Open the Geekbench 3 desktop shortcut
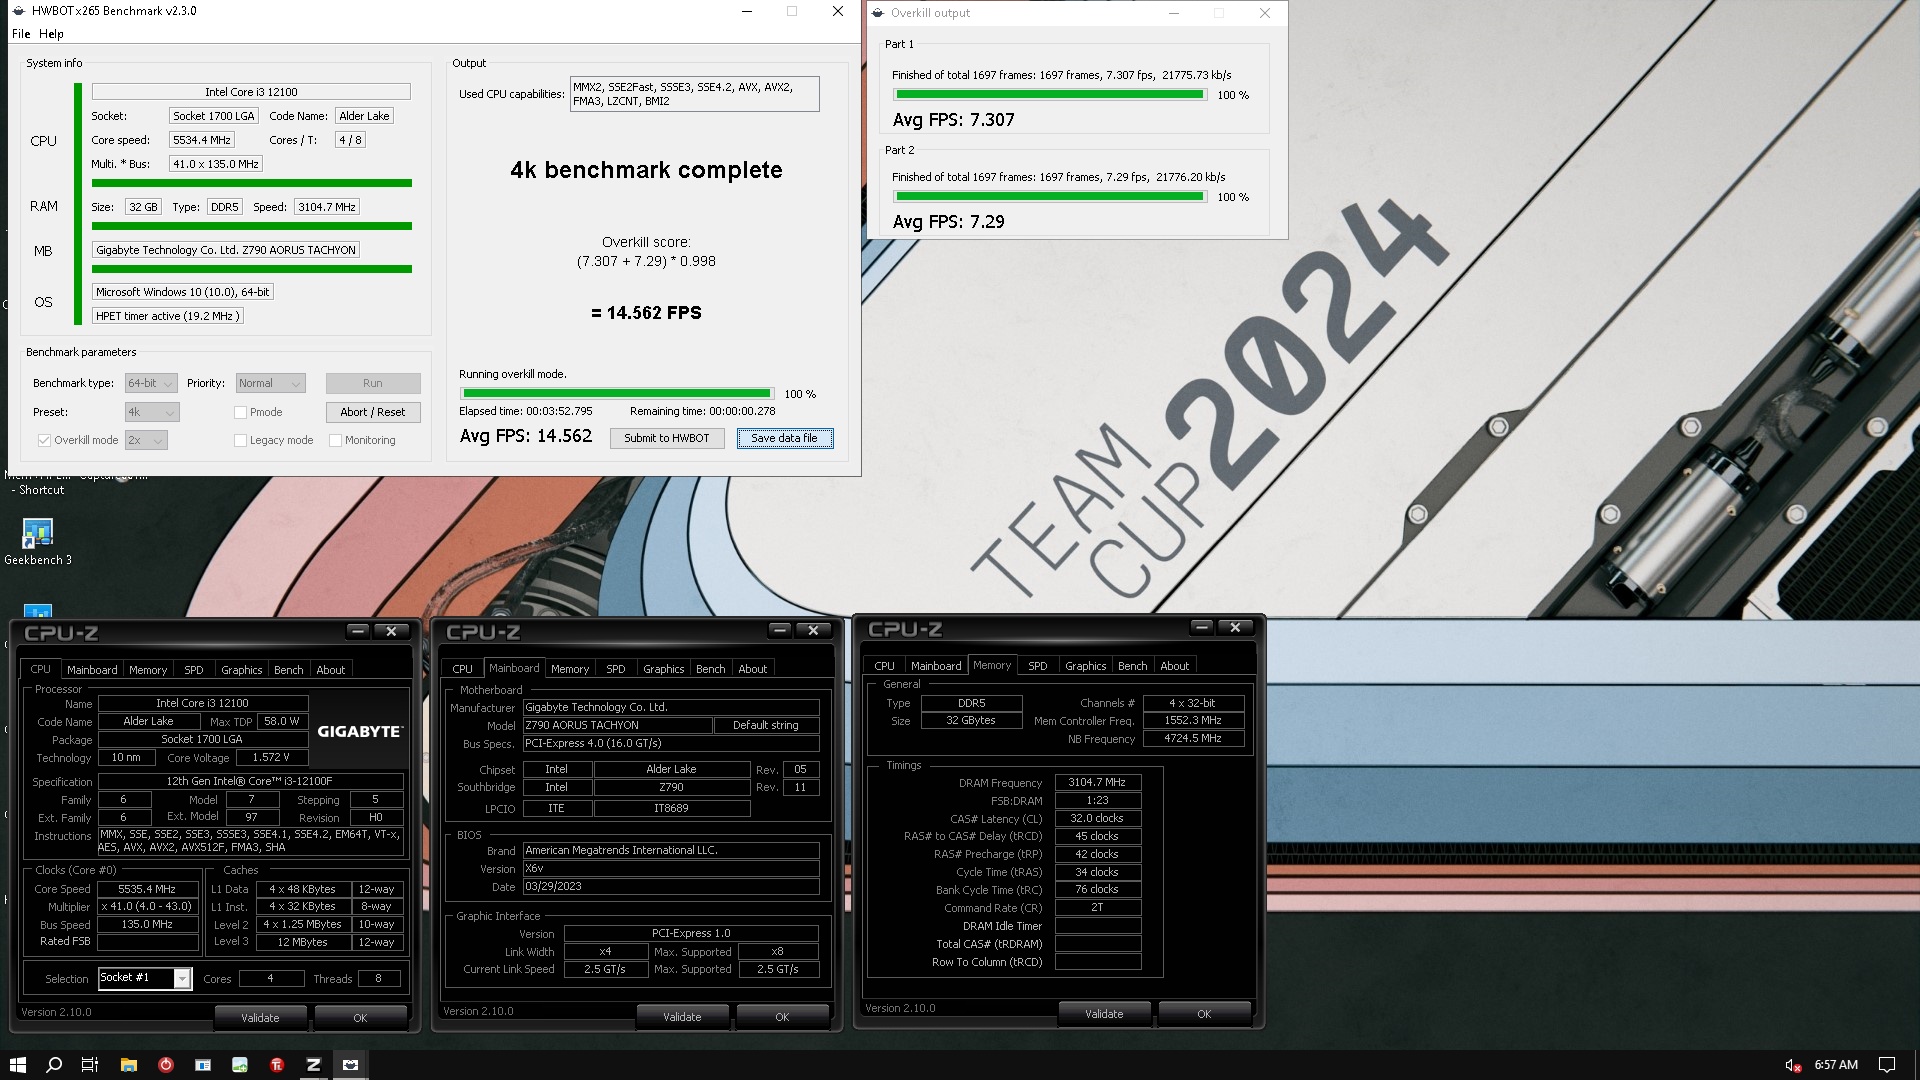The width and height of the screenshot is (1920, 1080). click(x=38, y=541)
